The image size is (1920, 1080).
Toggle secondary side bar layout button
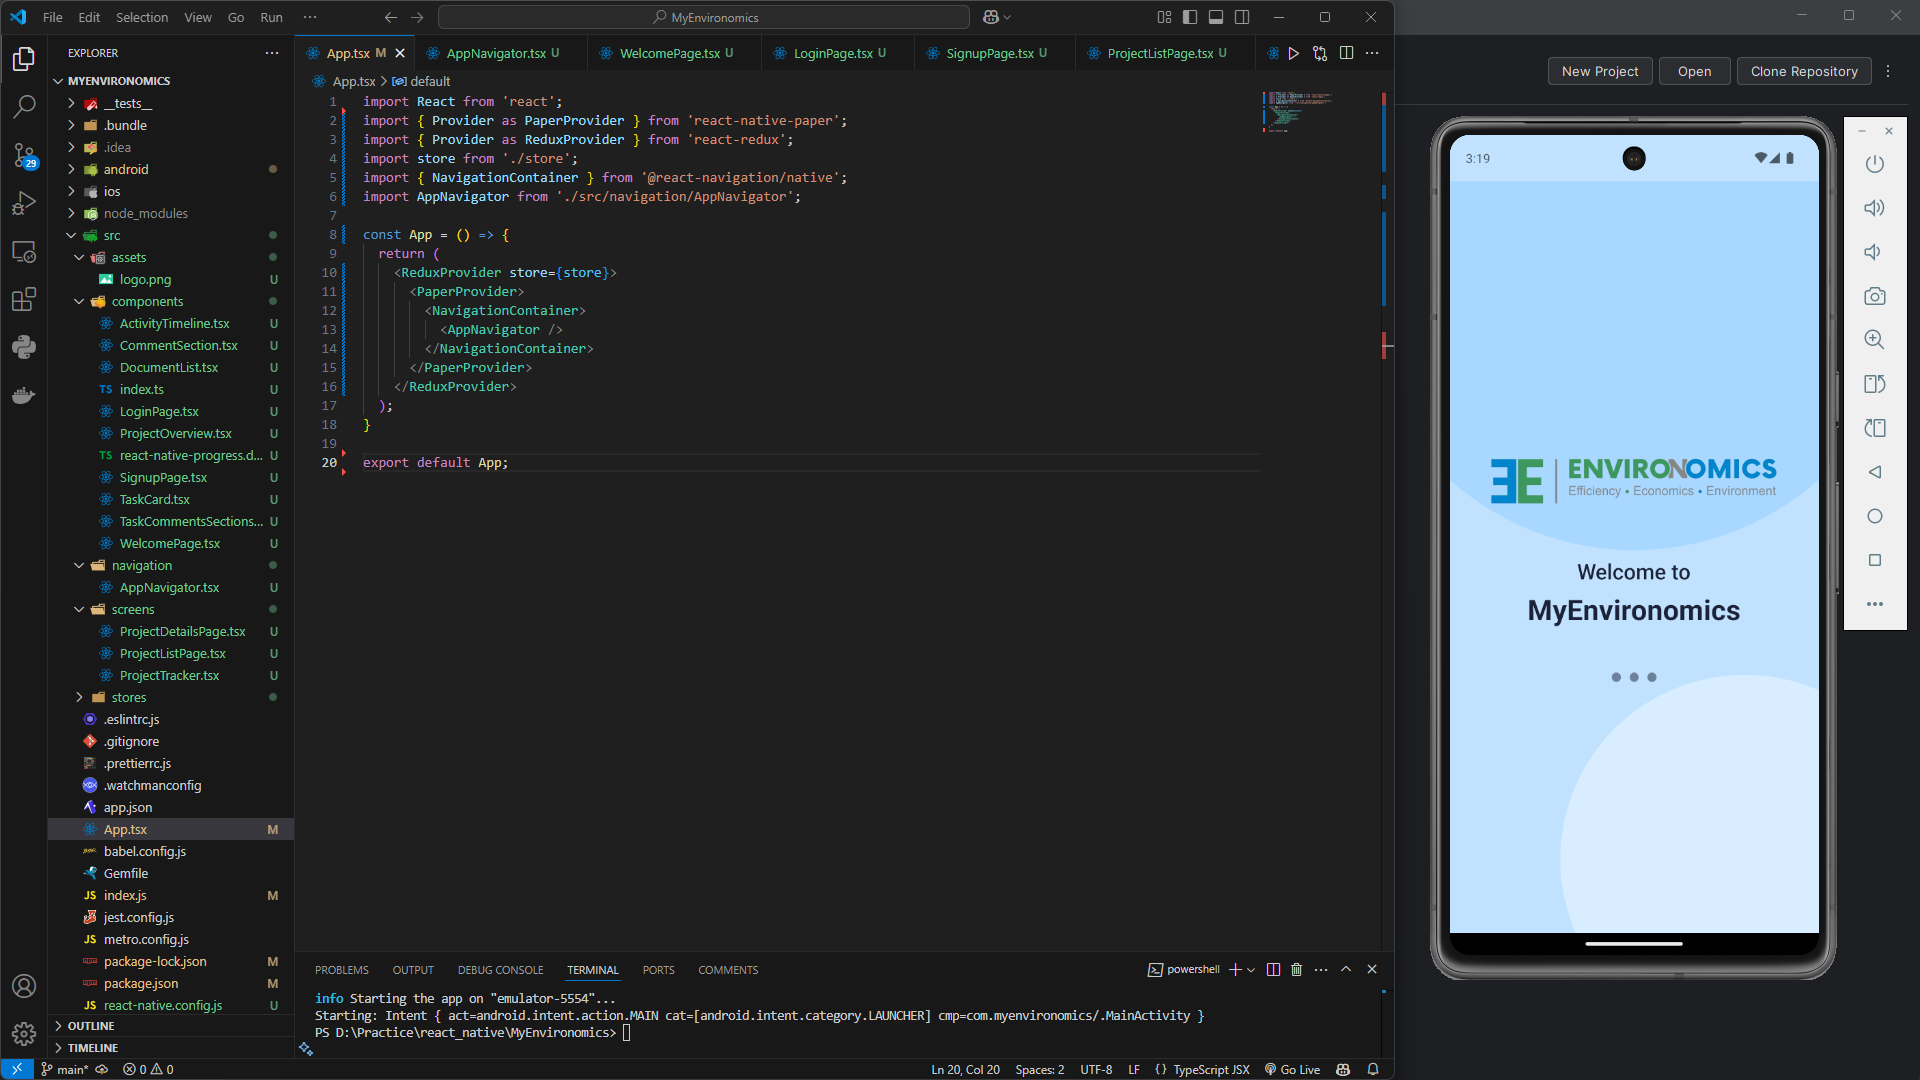(x=1242, y=17)
